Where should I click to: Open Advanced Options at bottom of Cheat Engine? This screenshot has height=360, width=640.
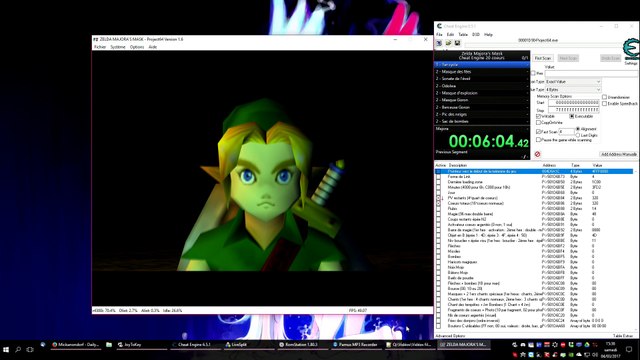coord(450,336)
